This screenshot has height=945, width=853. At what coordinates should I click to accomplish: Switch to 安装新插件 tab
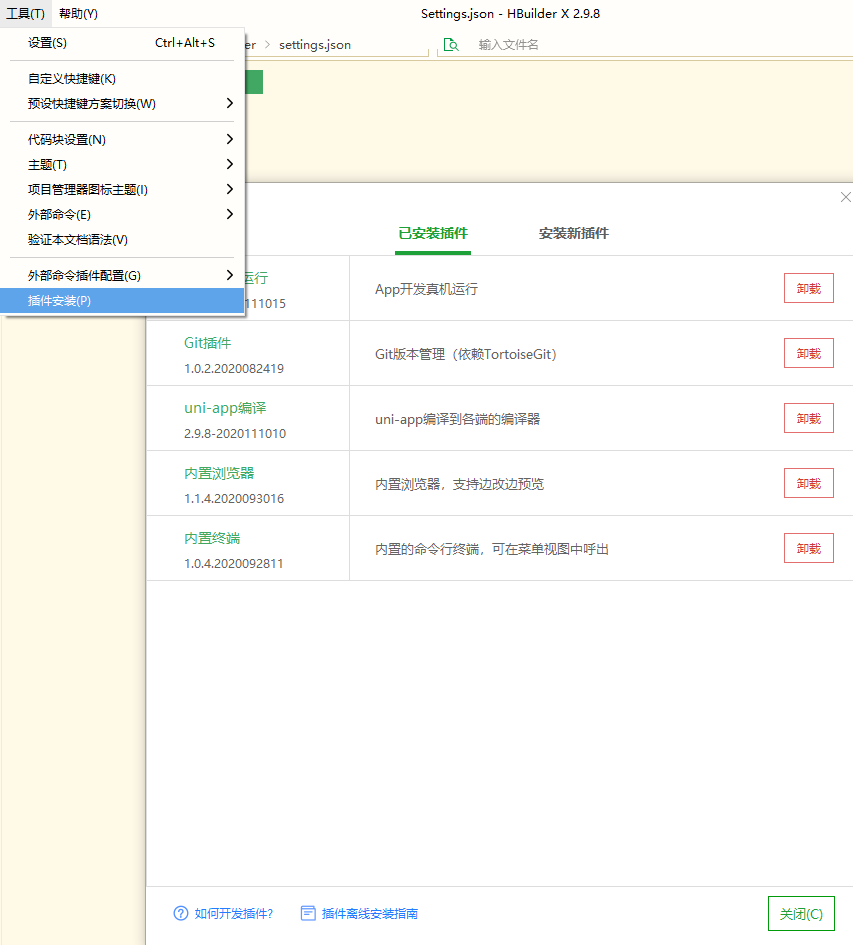point(573,233)
